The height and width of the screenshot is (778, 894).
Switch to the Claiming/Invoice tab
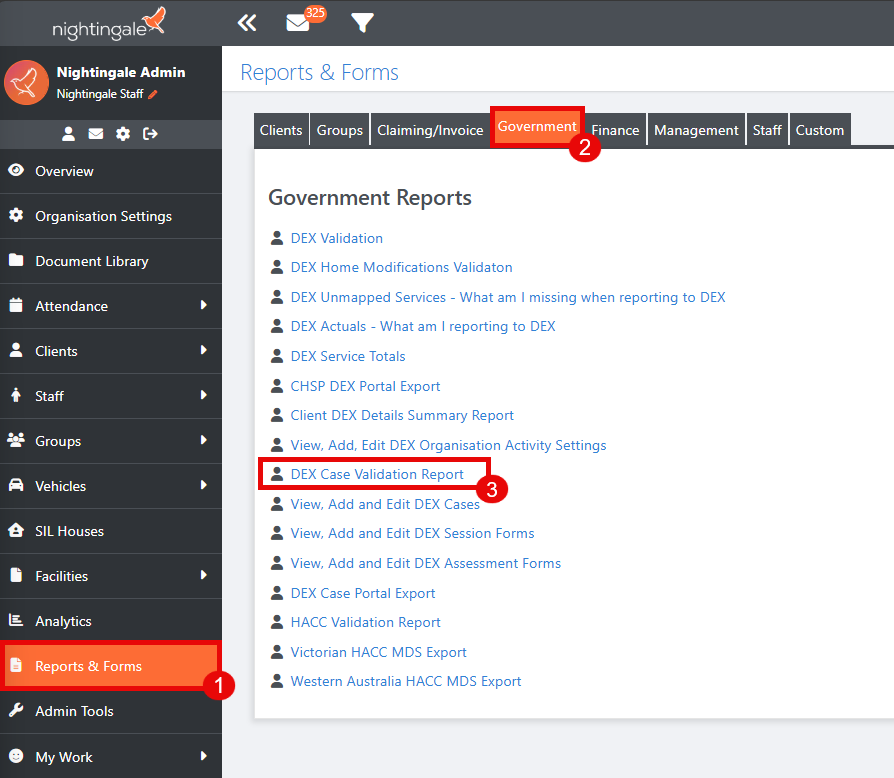(430, 130)
